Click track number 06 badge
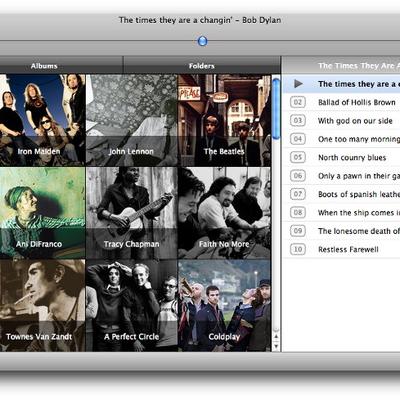Image resolution: width=400 pixels, height=400 pixels. click(x=298, y=175)
